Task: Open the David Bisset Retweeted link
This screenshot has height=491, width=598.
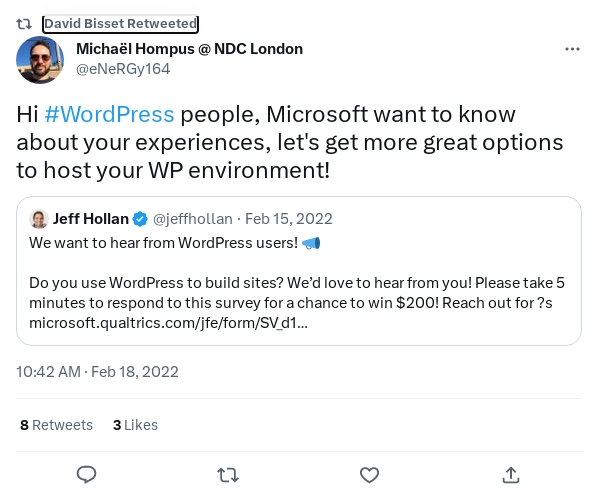Action: [x=121, y=24]
